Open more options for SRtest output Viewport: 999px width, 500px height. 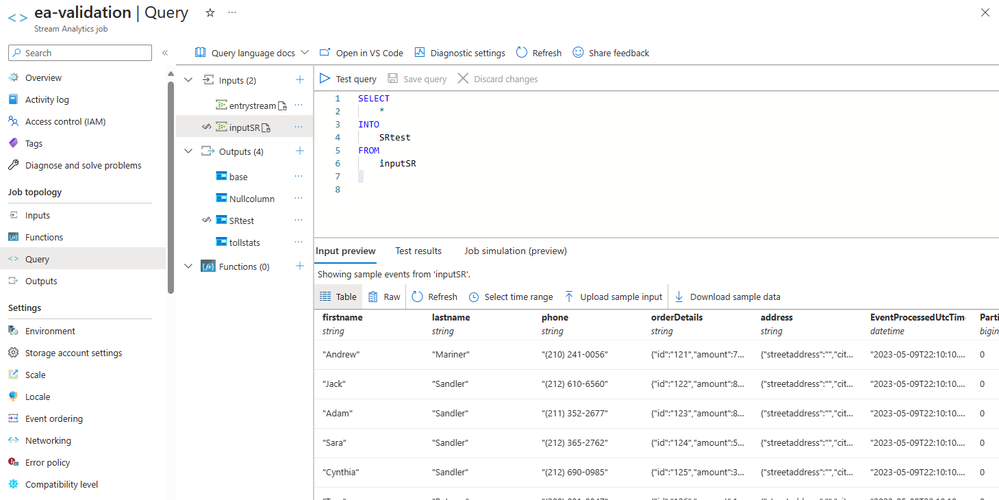click(x=298, y=220)
